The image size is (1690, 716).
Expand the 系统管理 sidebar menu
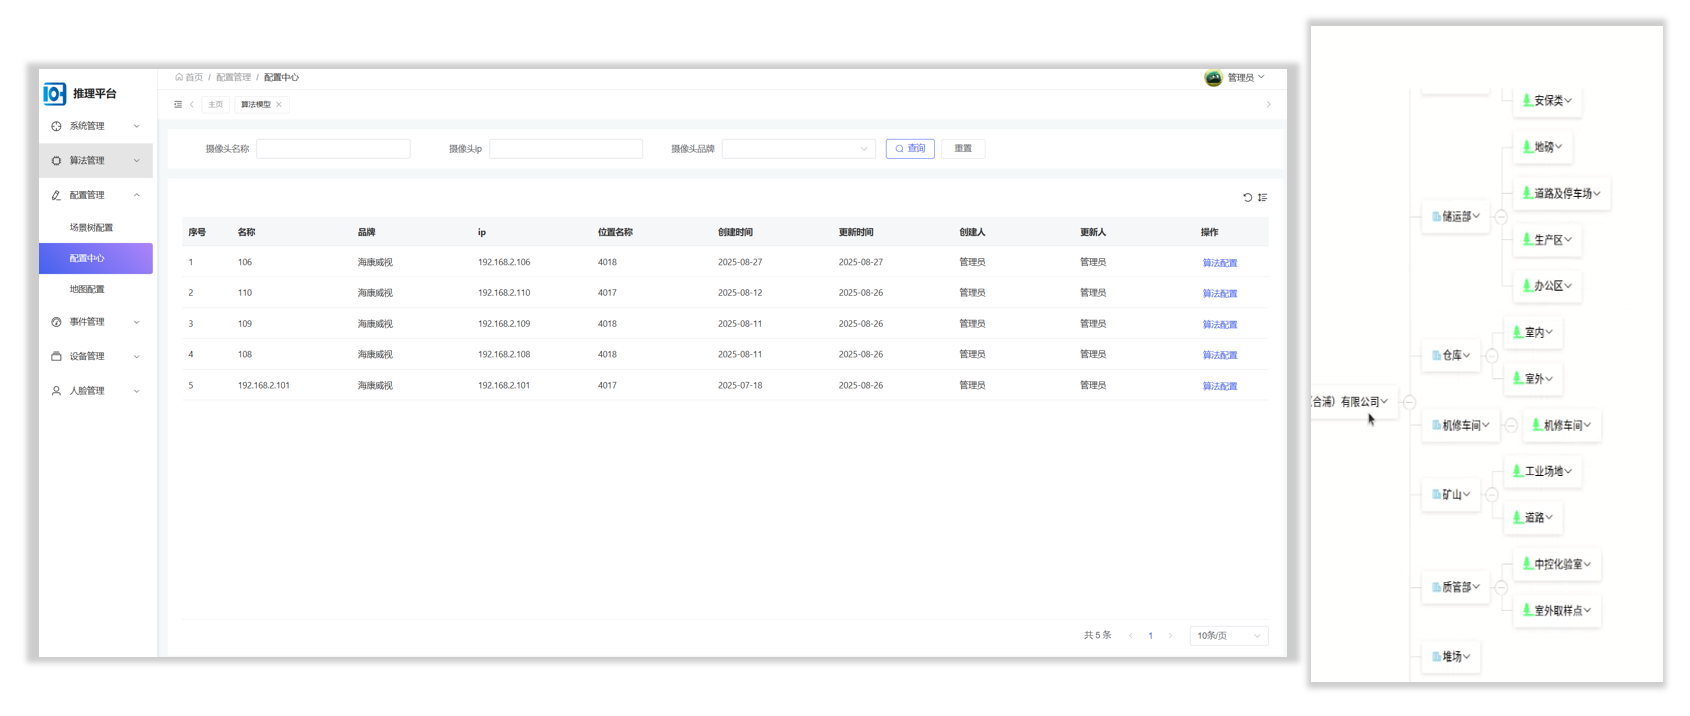pyautogui.click(x=96, y=127)
